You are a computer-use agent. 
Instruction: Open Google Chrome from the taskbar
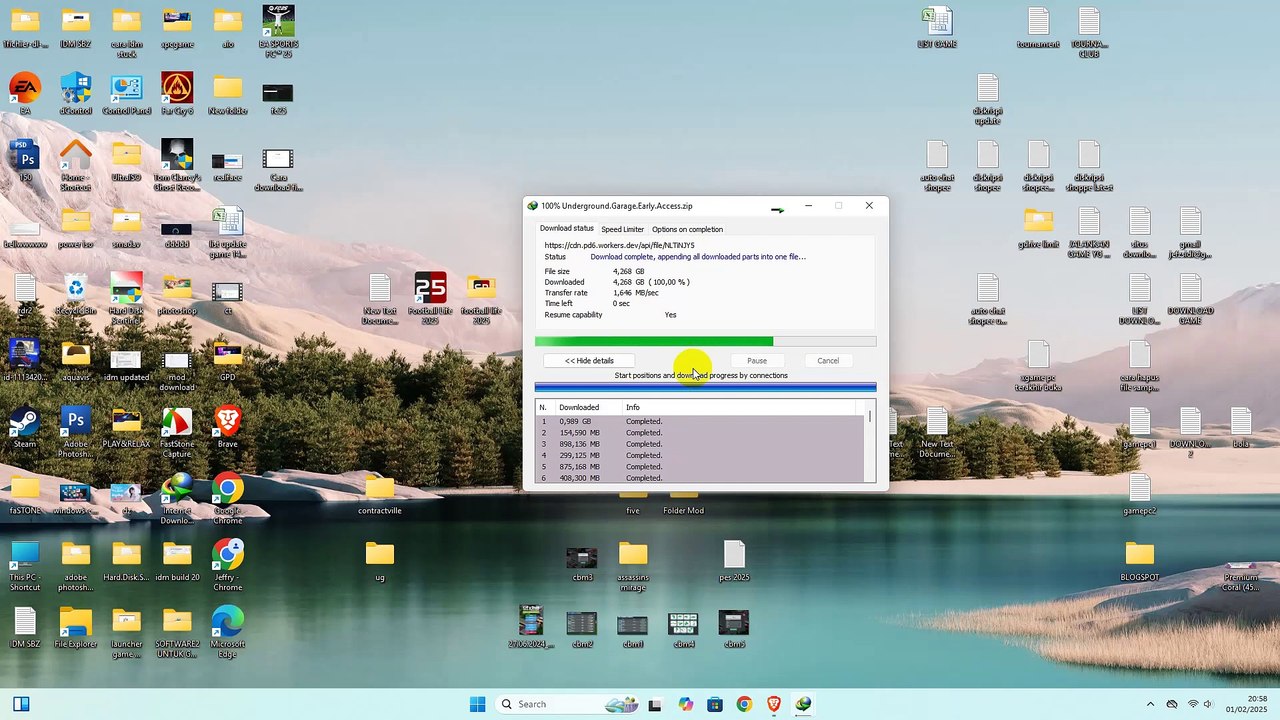(744, 704)
